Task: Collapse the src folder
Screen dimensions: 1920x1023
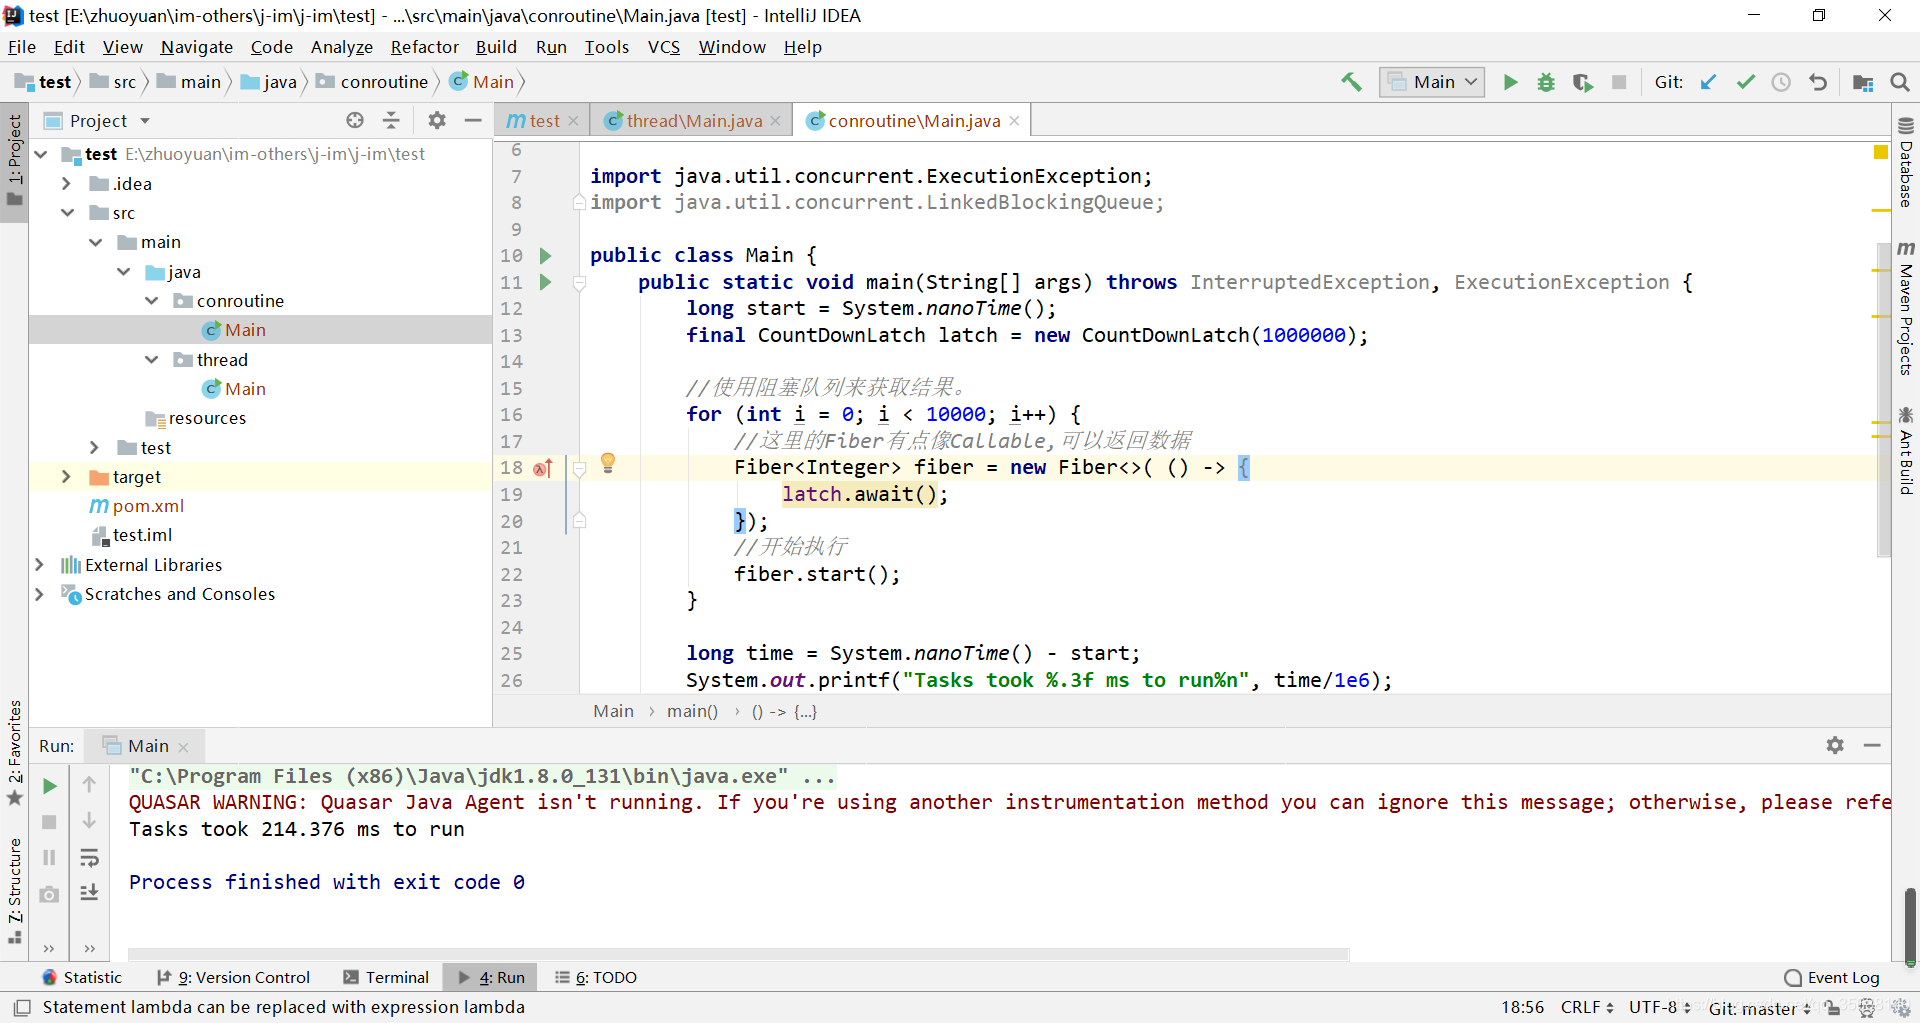Action: (66, 213)
